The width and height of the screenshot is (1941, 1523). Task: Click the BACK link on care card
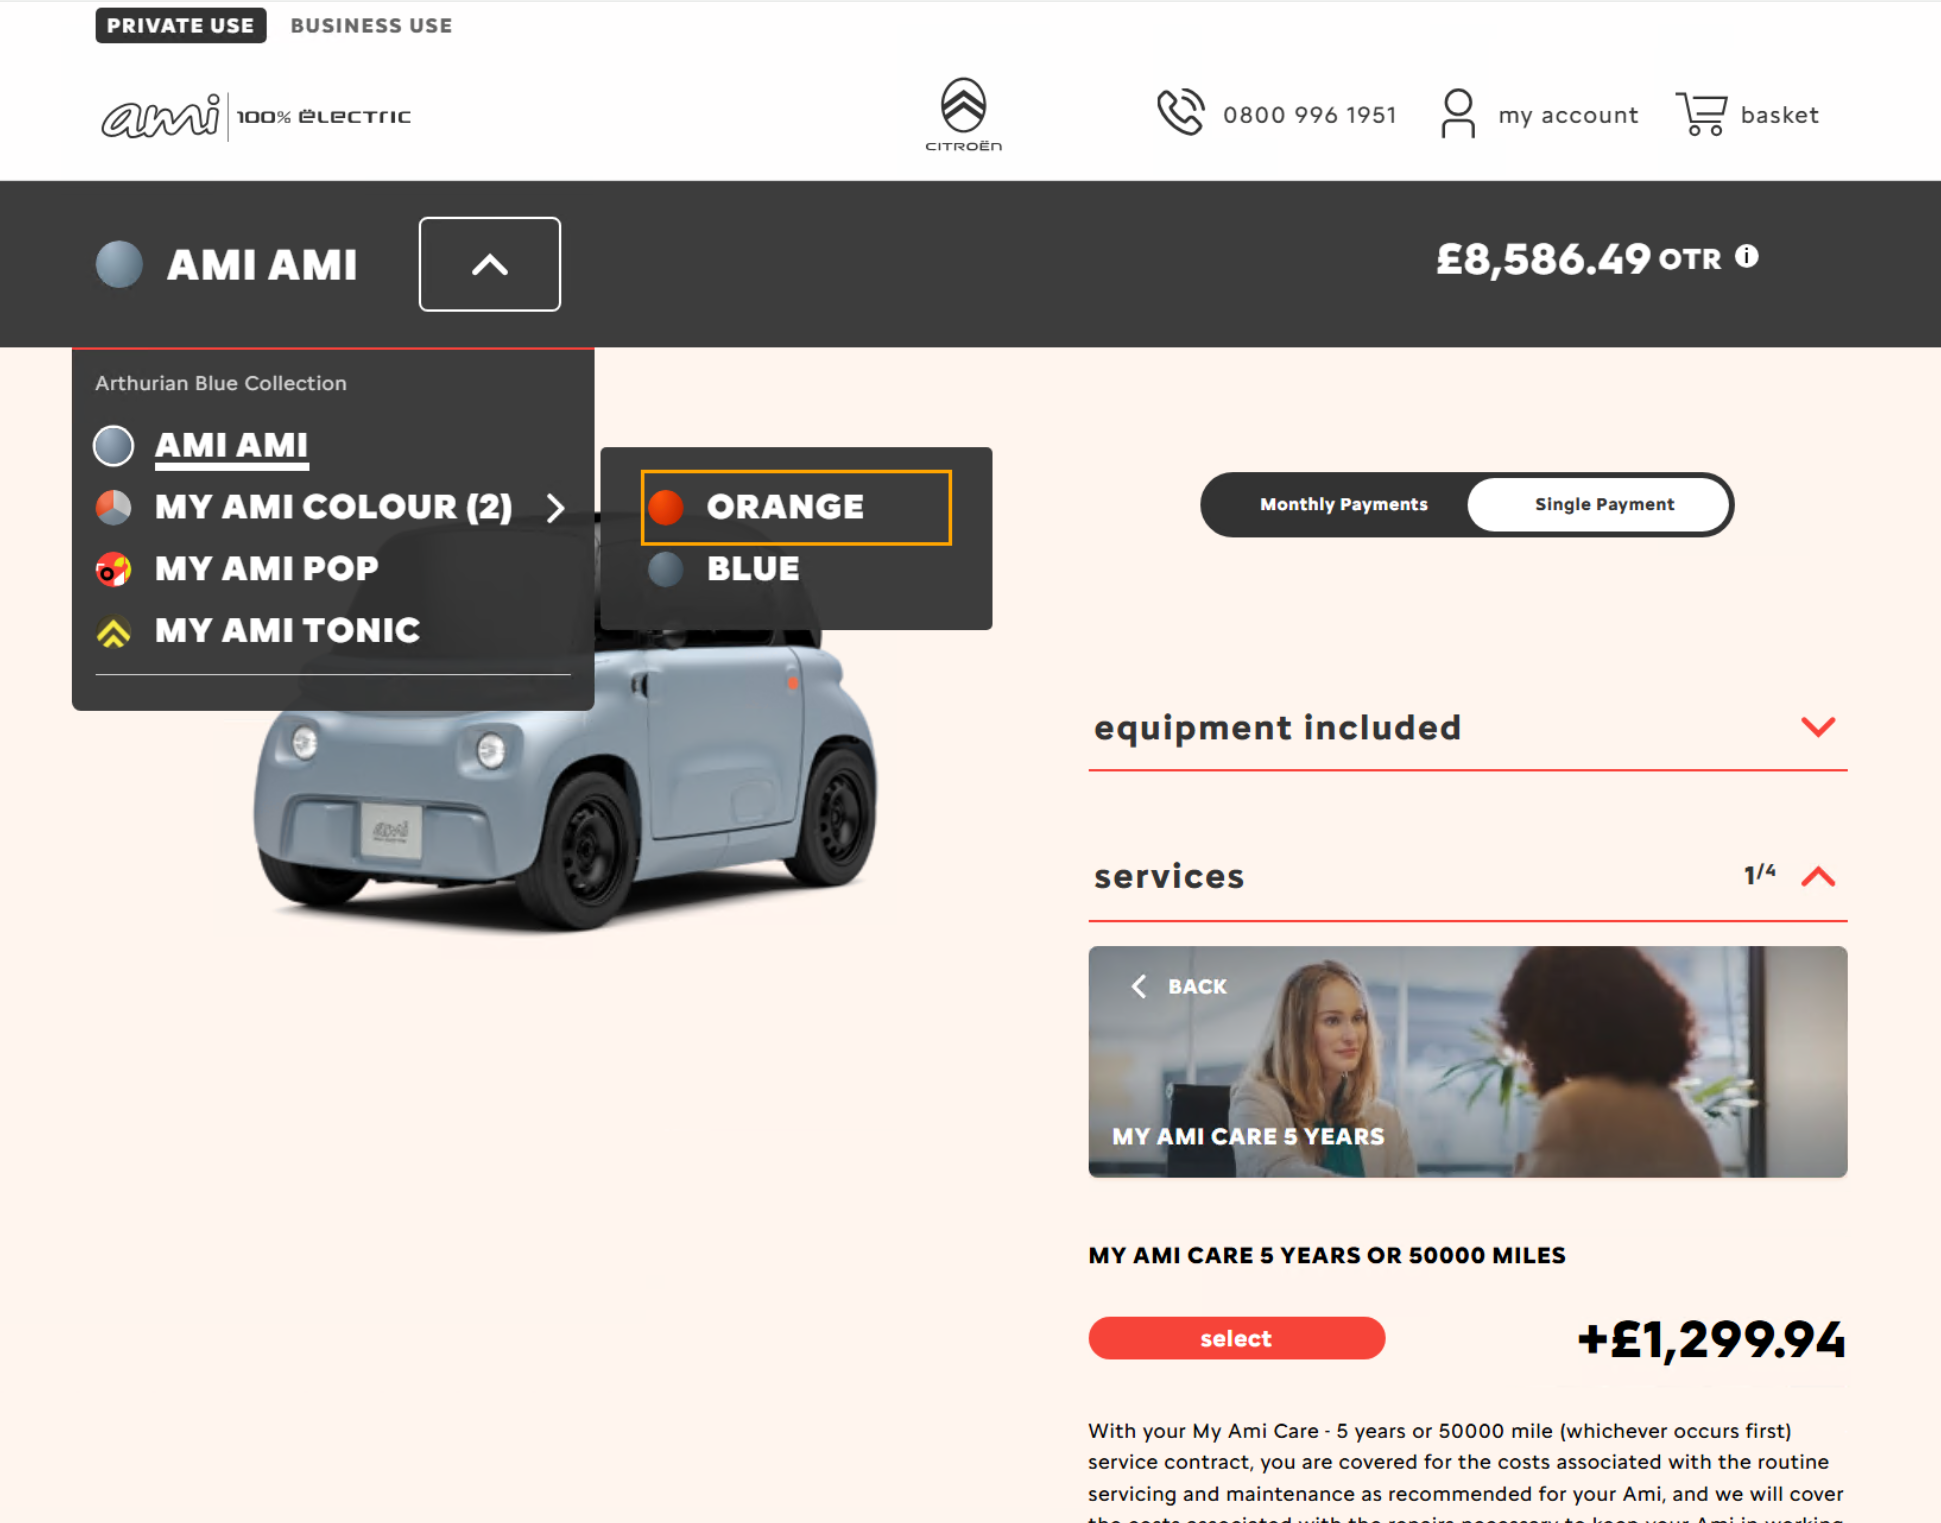1196,986
